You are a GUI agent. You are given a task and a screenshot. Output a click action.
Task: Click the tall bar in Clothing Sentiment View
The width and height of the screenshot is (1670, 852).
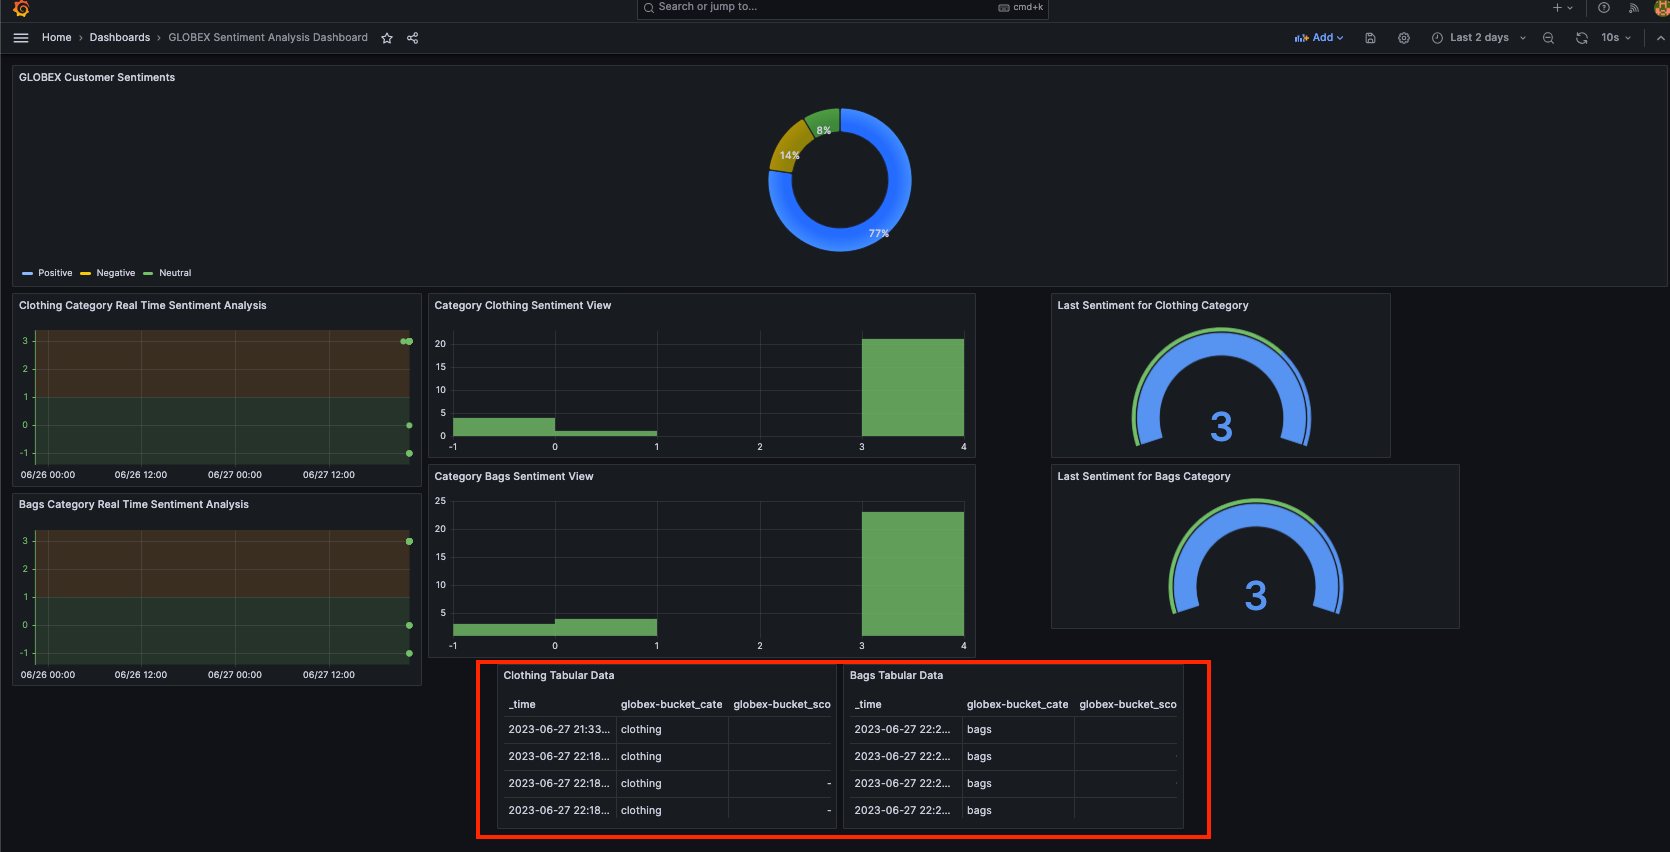point(913,388)
